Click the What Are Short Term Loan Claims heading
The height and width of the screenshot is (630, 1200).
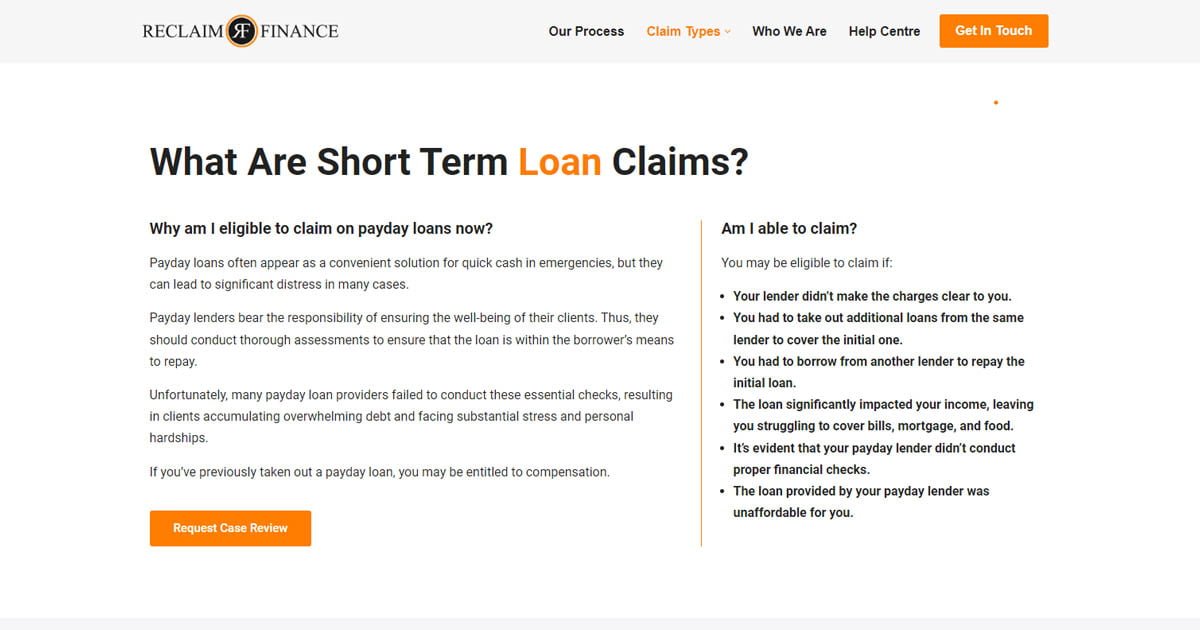coord(449,161)
